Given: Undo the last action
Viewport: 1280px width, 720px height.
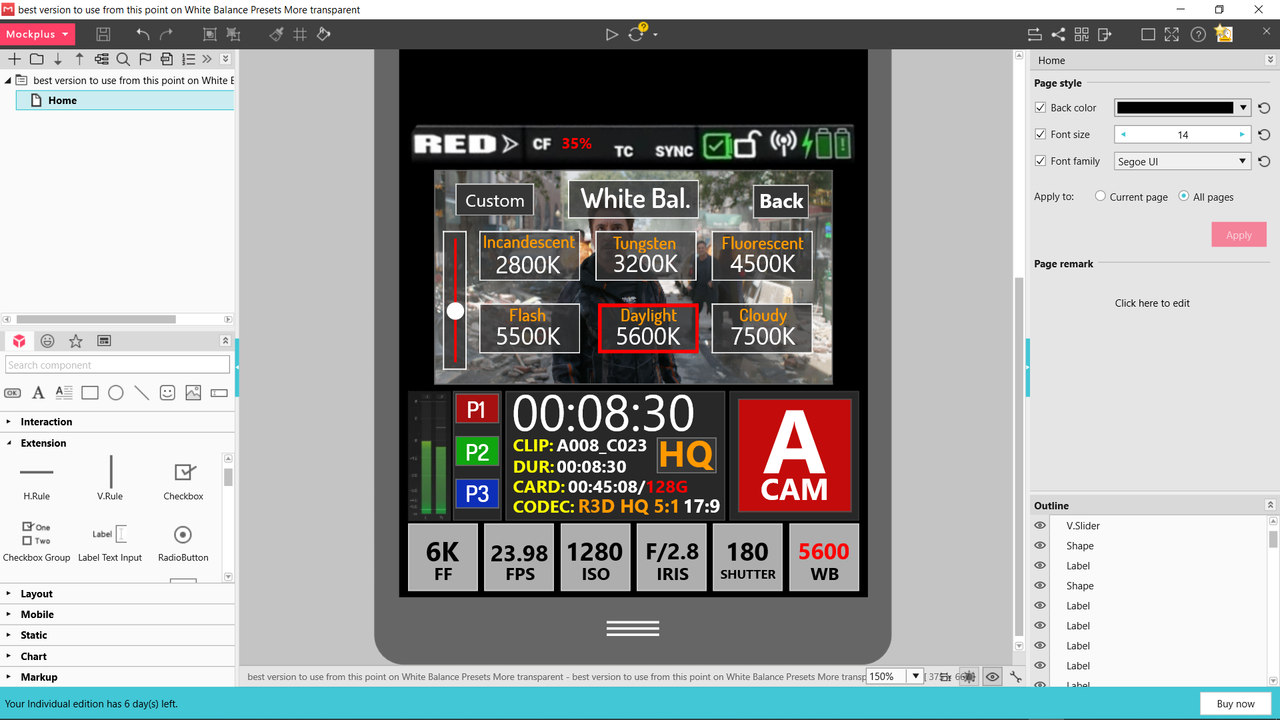Looking at the screenshot, I should 143,34.
